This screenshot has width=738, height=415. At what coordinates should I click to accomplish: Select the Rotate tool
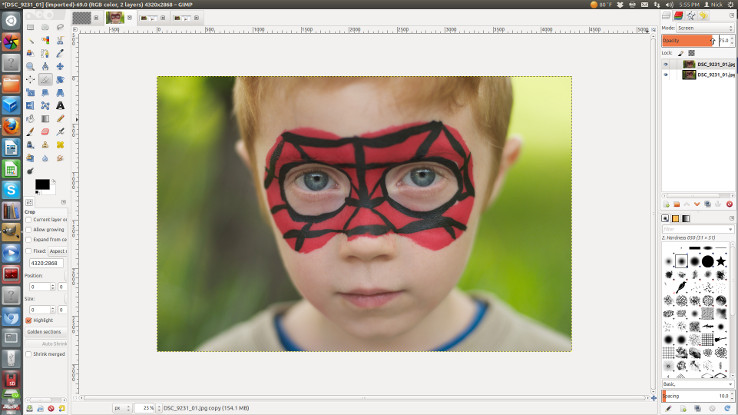point(60,80)
